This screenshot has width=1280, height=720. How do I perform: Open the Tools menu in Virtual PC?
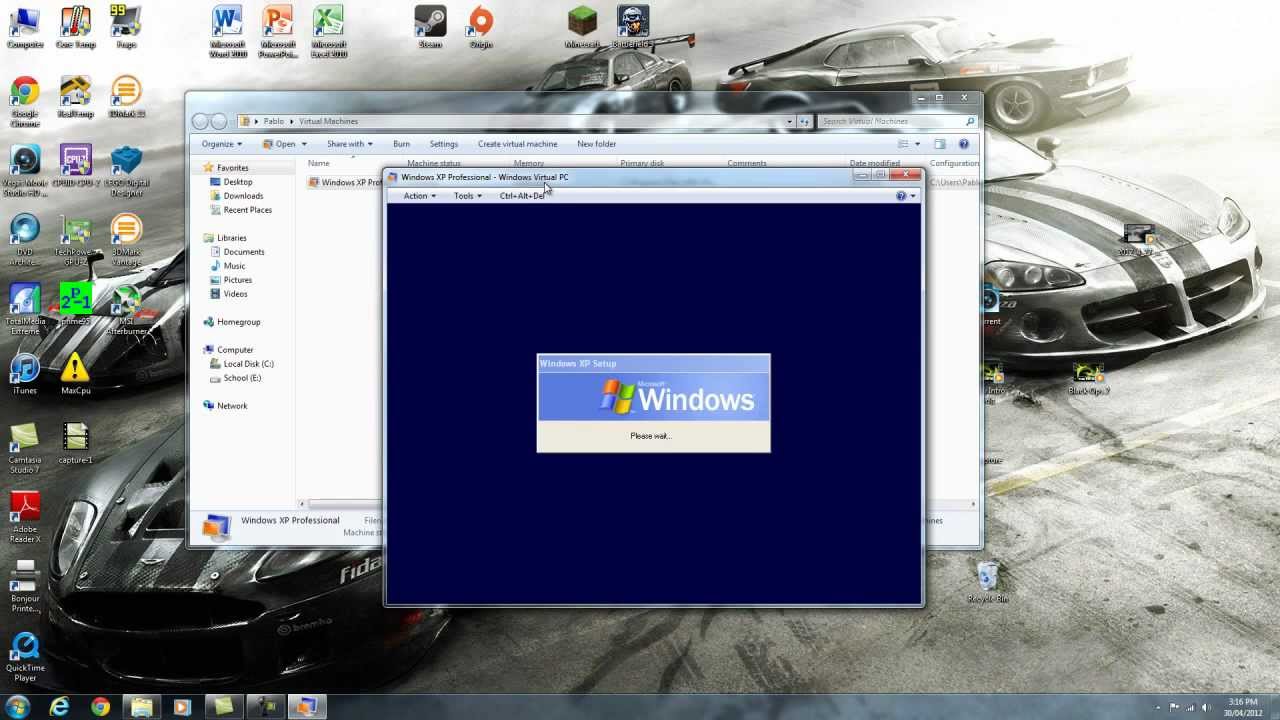pos(467,196)
